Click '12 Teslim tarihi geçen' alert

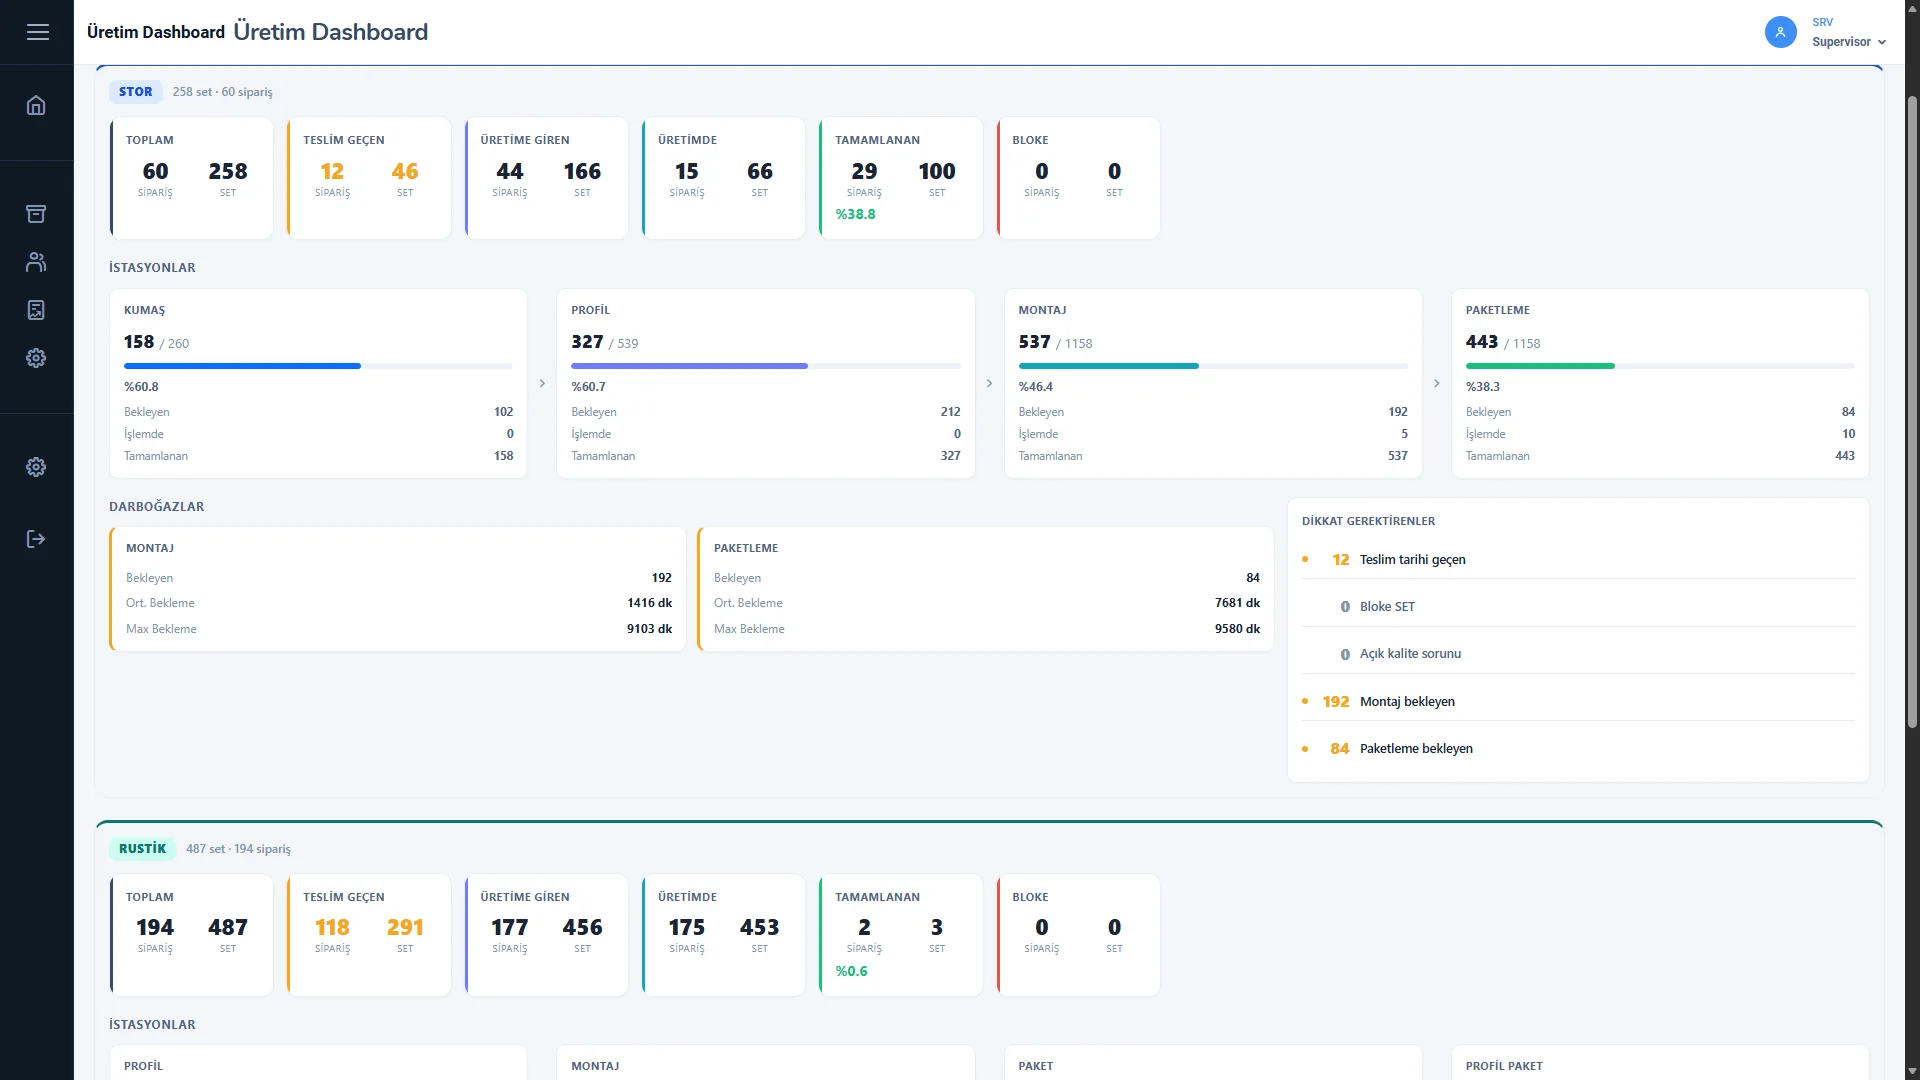pyautogui.click(x=1578, y=559)
